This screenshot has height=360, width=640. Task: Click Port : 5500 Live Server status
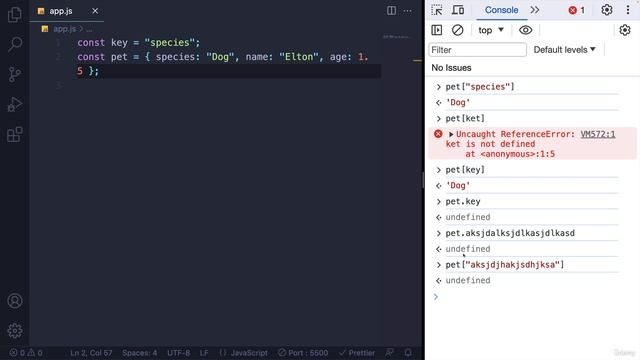[x=303, y=353]
